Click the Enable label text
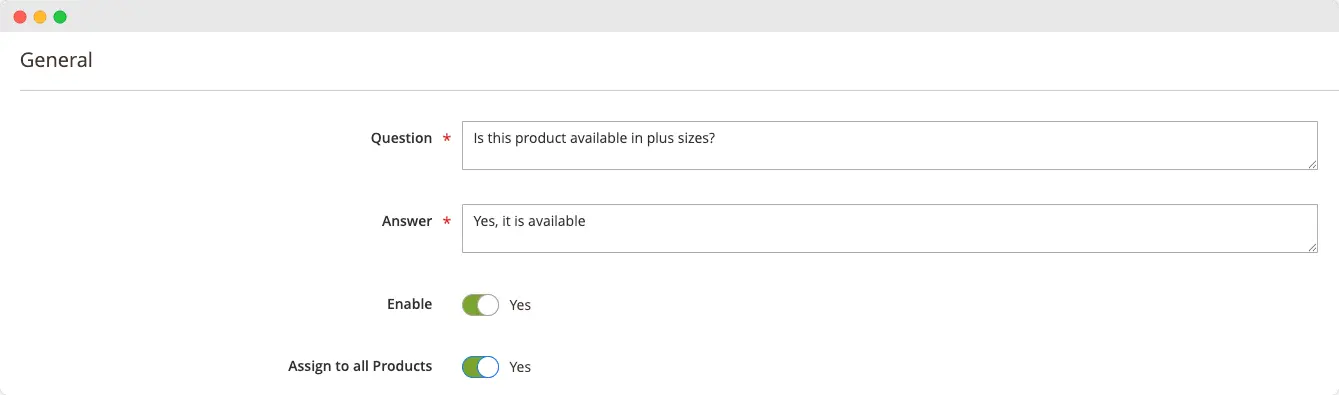The image size is (1339, 395). [x=410, y=304]
